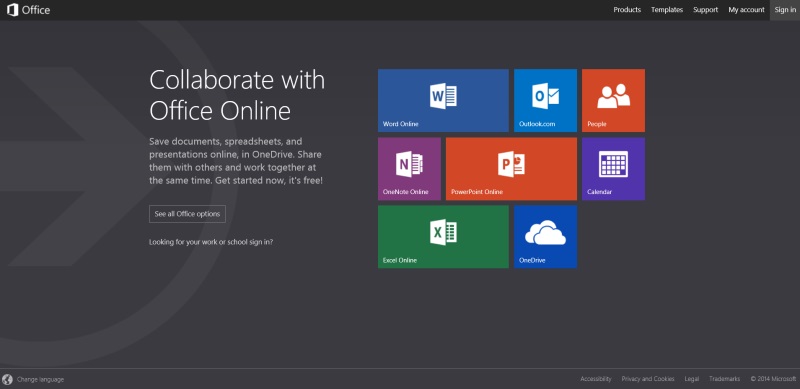Launch the OneNote Online notebook icon
Viewport: 800px width, 389px height.
pyautogui.click(x=409, y=164)
